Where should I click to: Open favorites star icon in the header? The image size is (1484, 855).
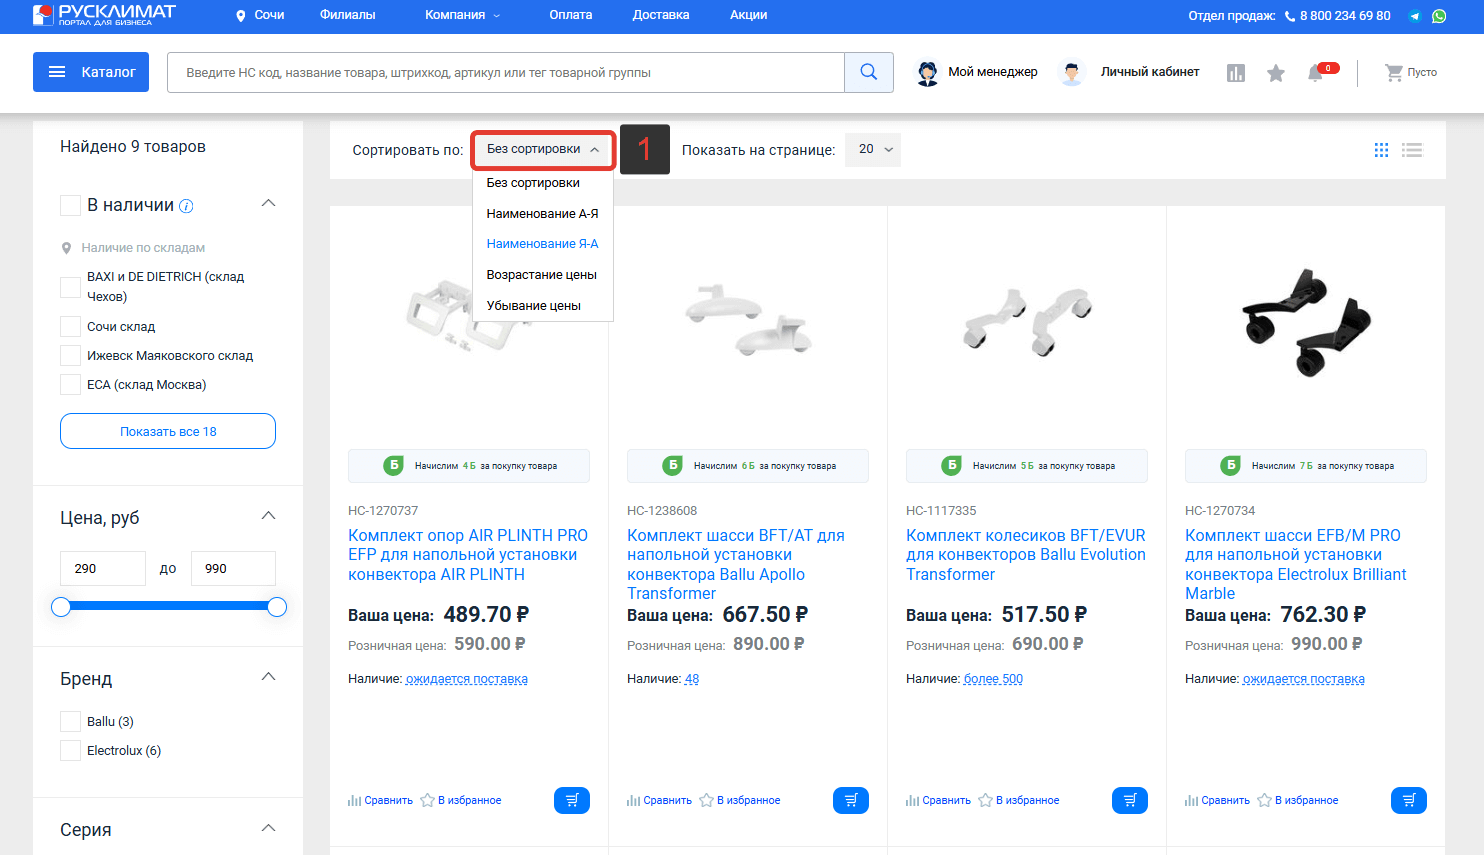[1276, 73]
